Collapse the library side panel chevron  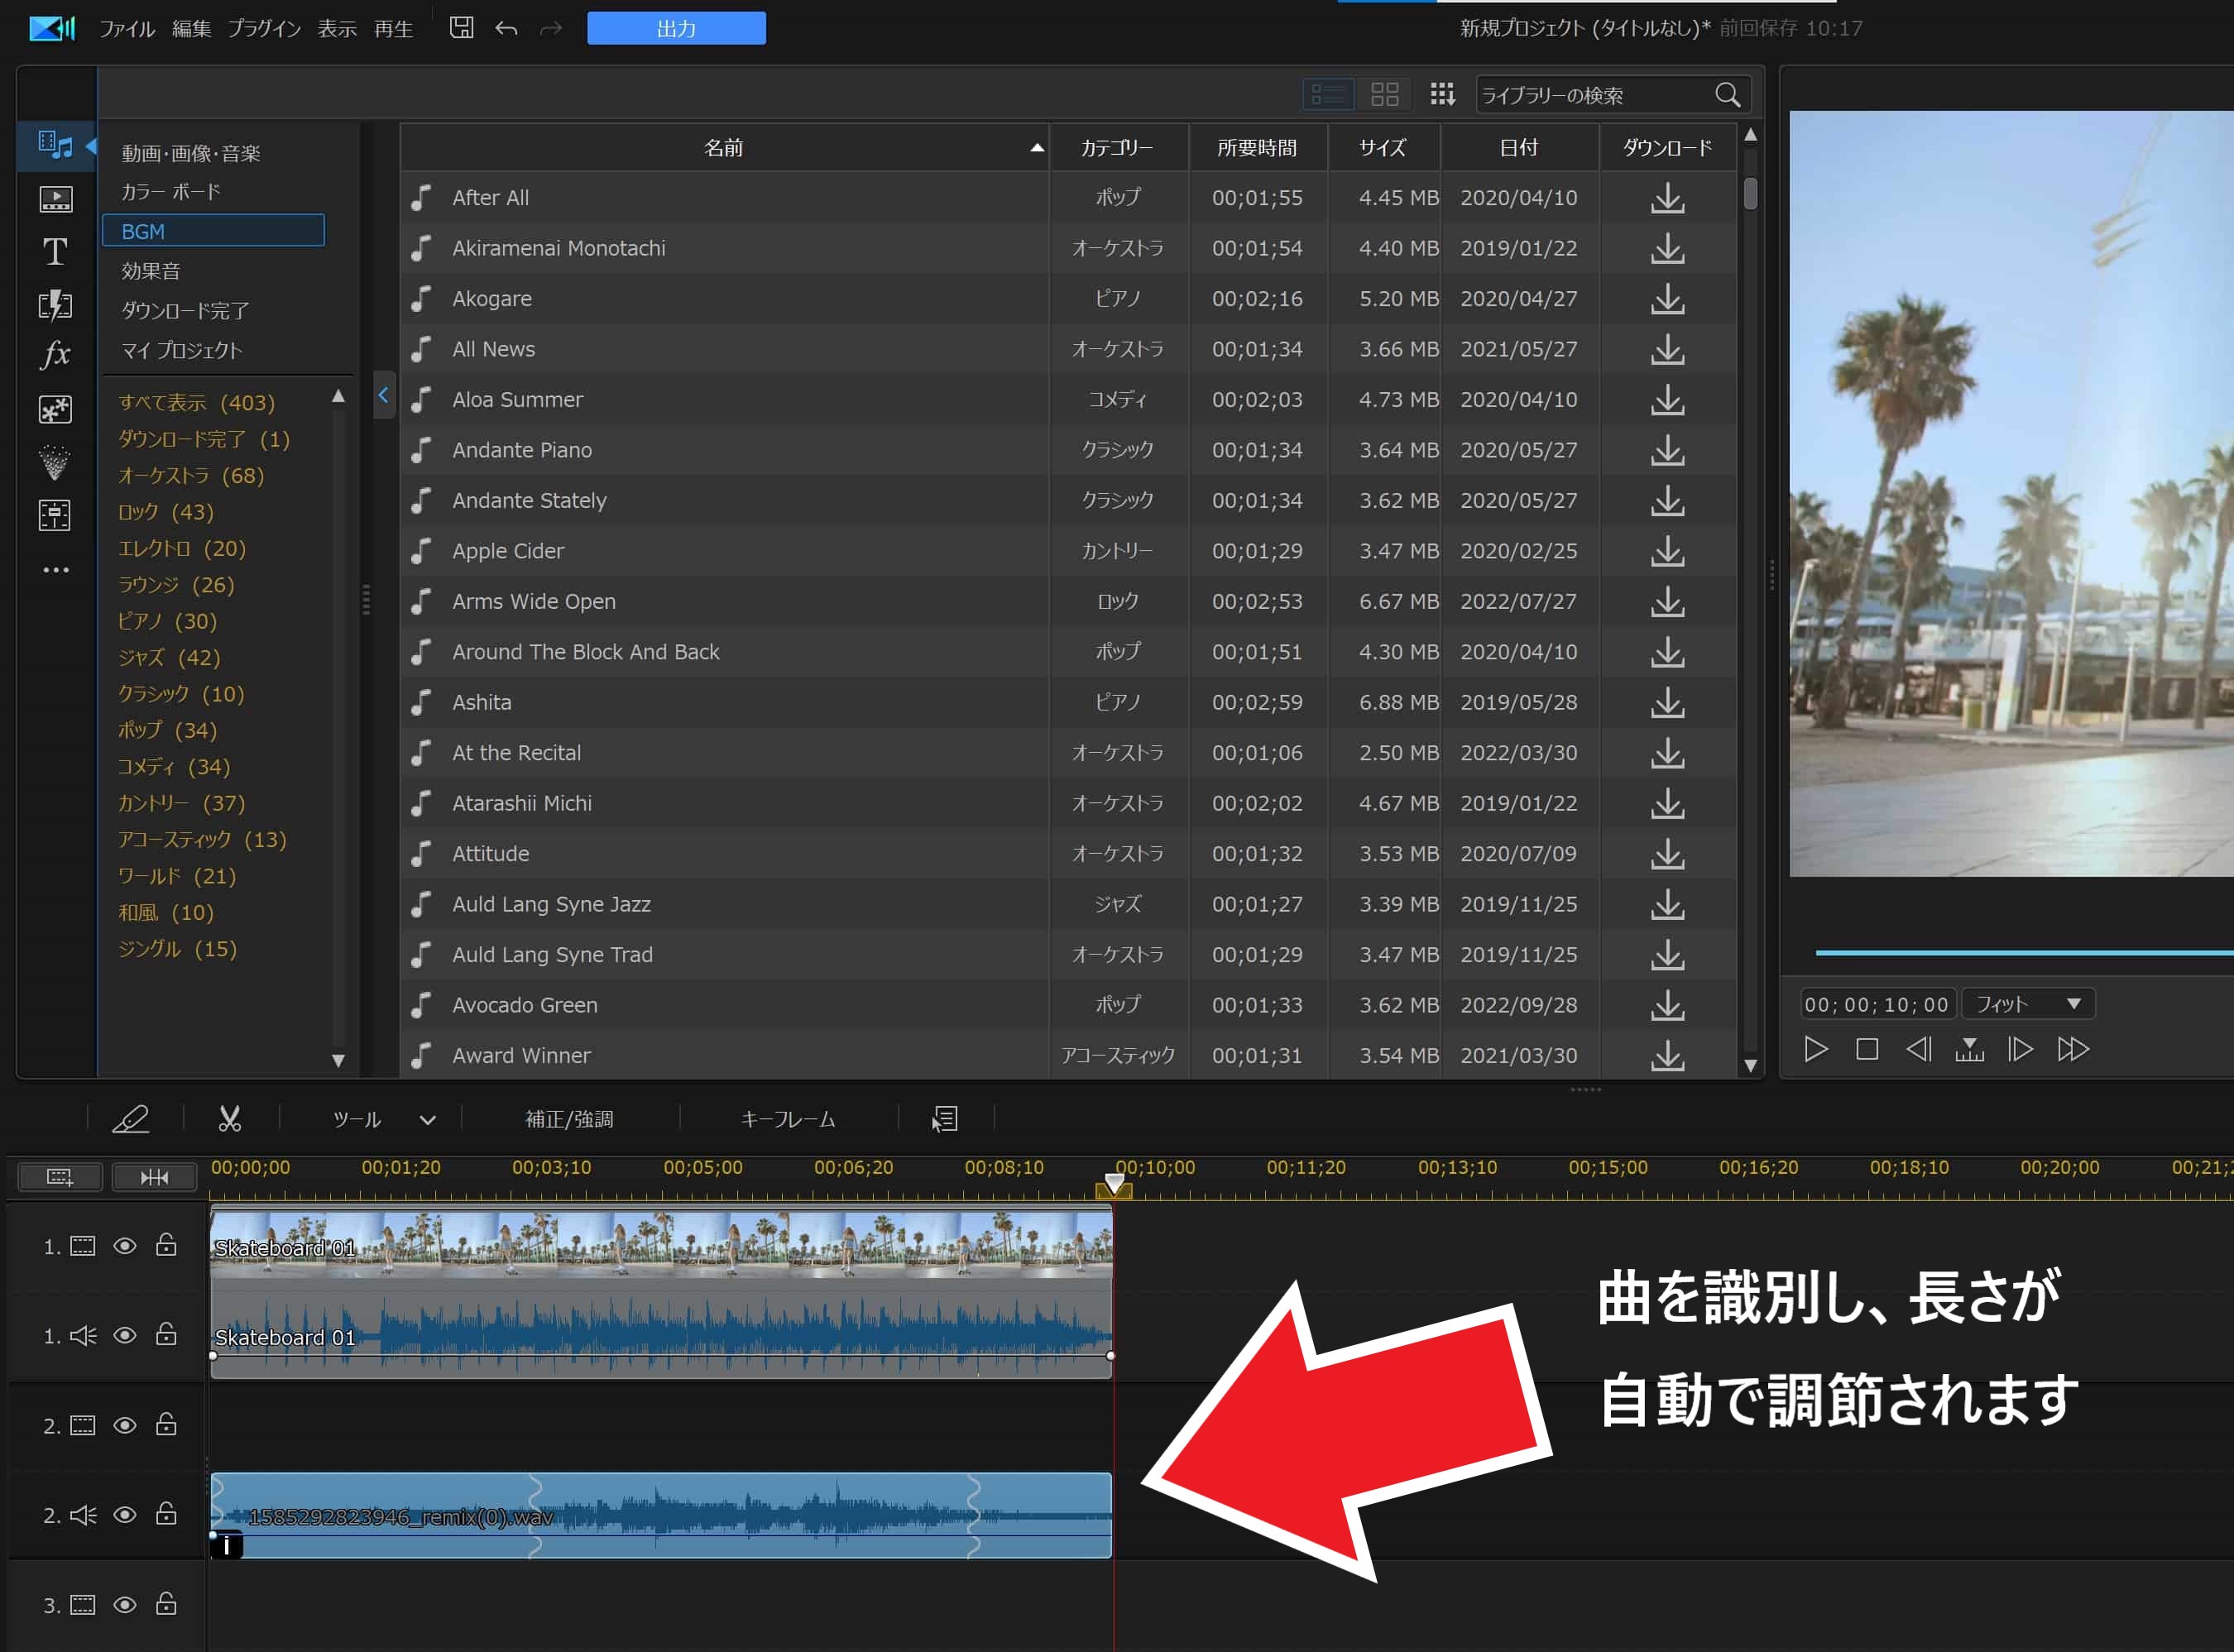[x=383, y=395]
